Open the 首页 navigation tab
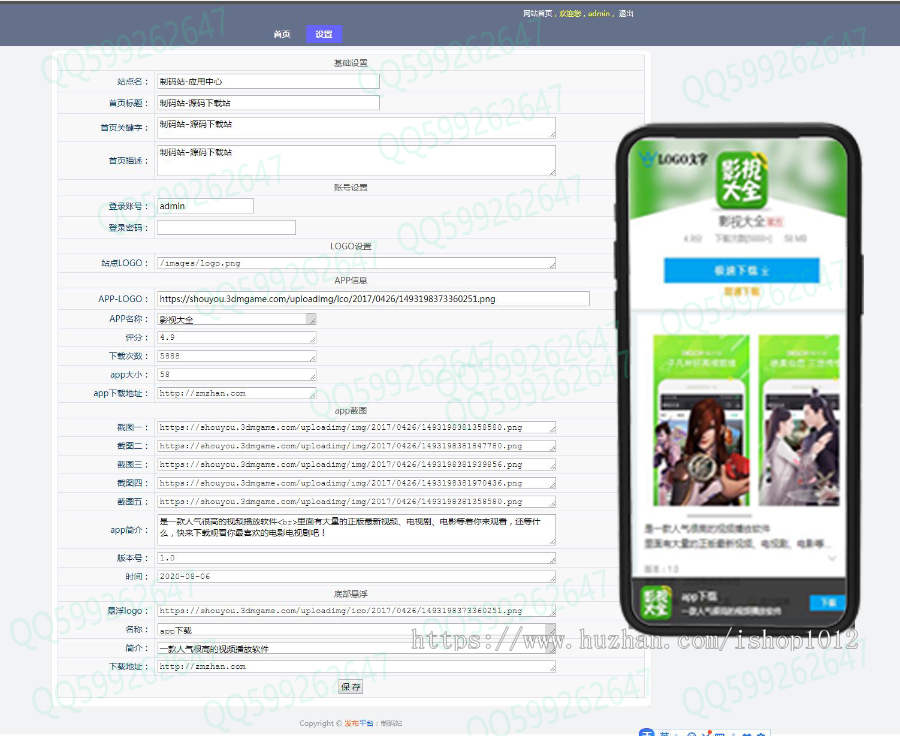Viewport: 900px width, 736px height. click(282, 34)
